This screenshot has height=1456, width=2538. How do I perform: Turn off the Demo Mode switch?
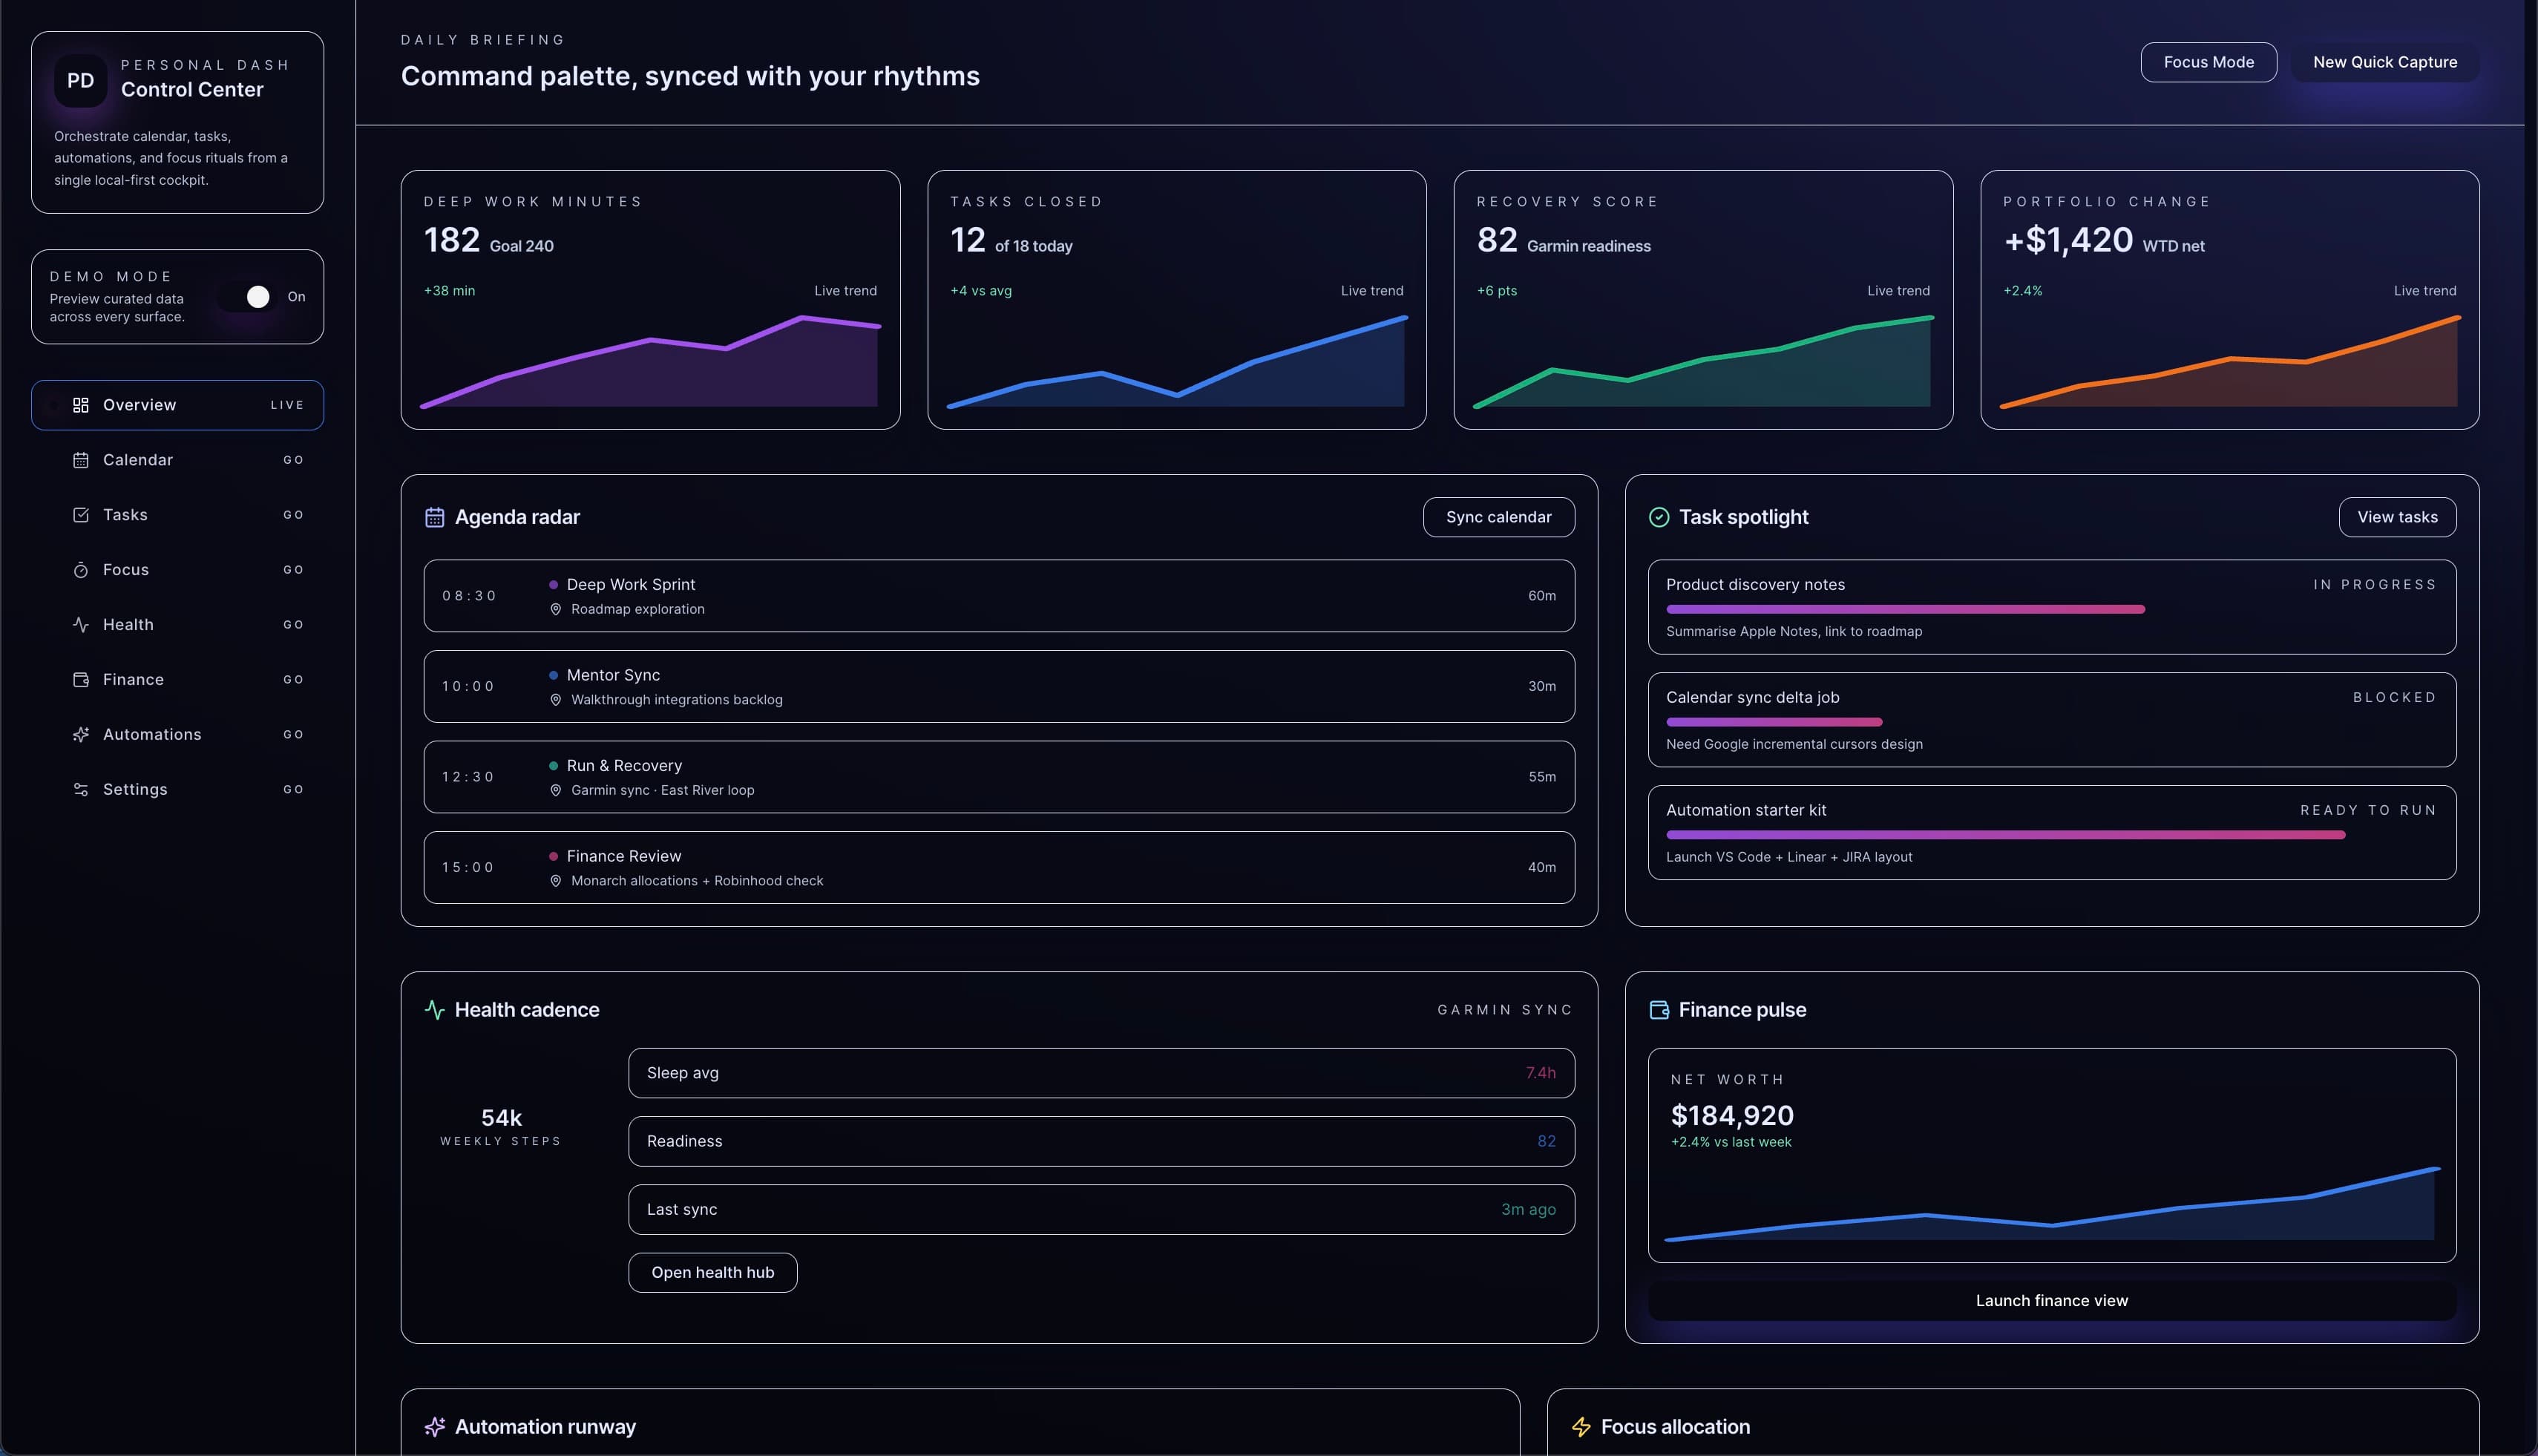coord(250,297)
